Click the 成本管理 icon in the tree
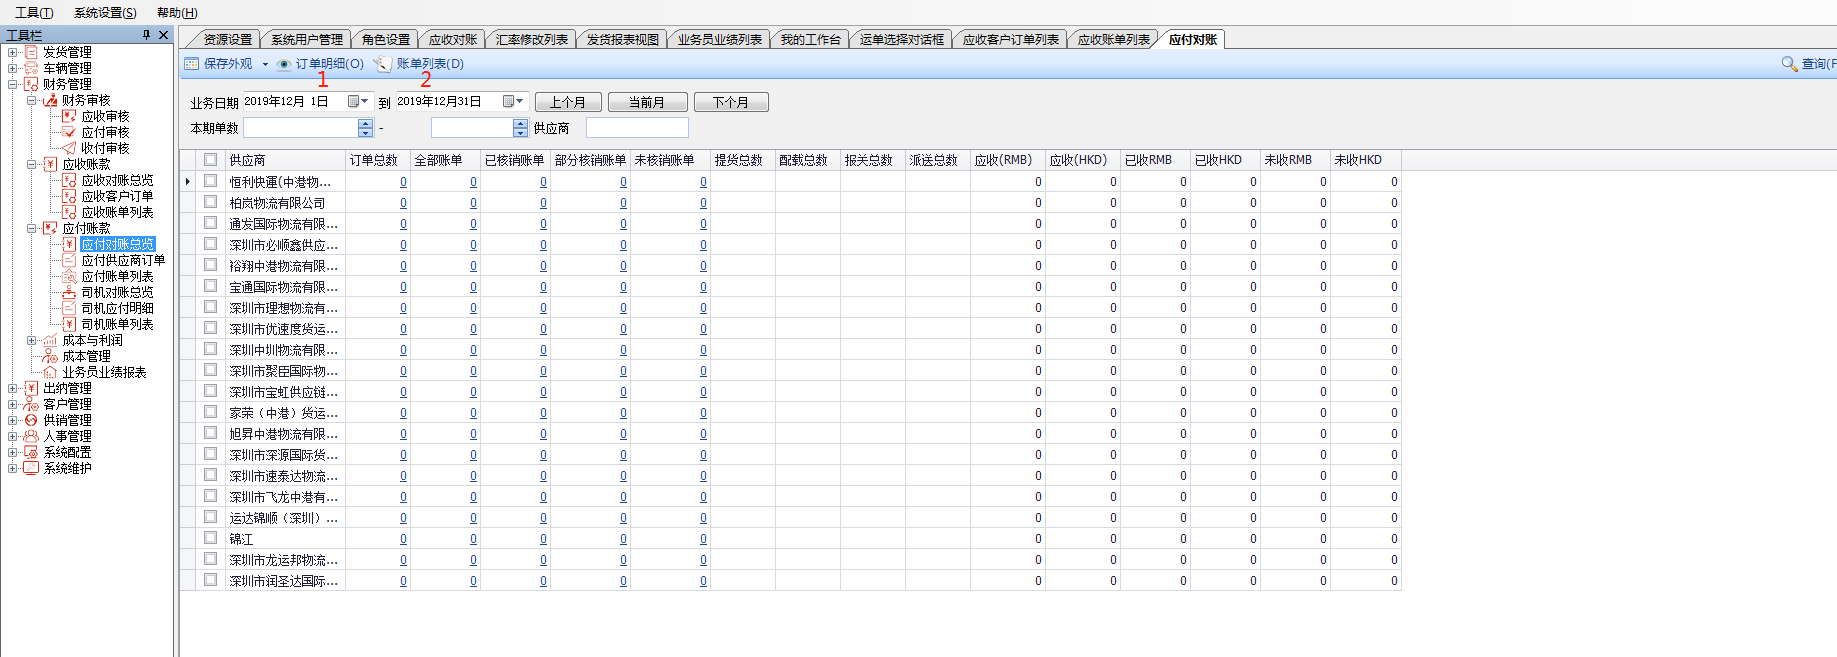The width and height of the screenshot is (1837, 657). click(50, 356)
